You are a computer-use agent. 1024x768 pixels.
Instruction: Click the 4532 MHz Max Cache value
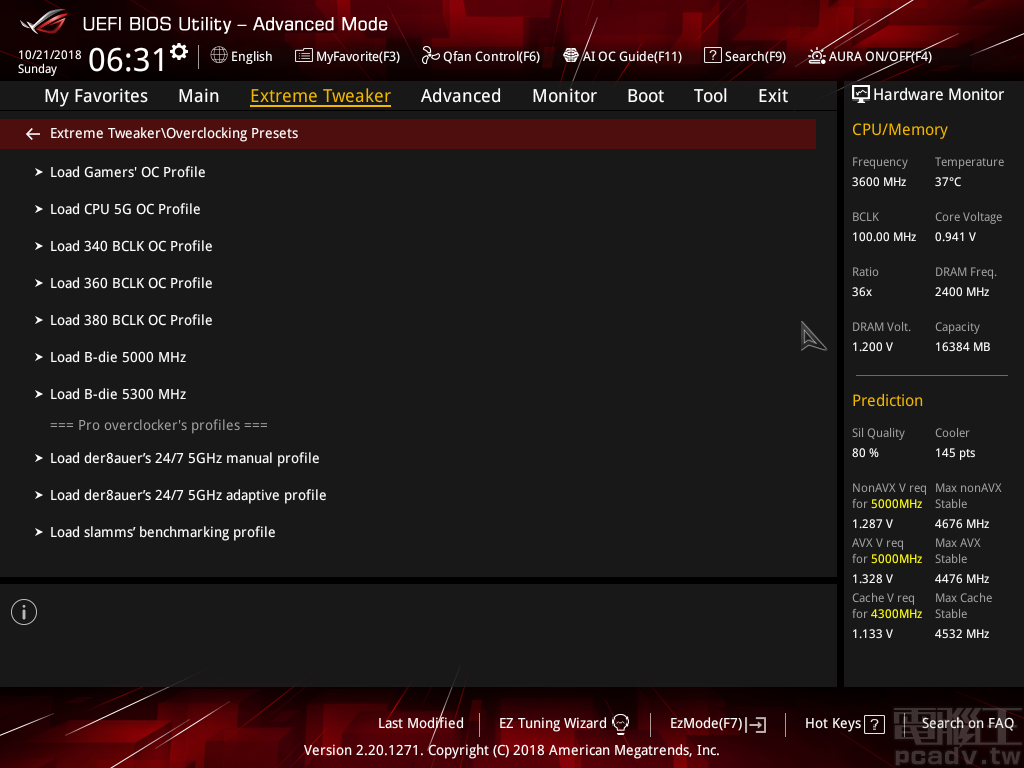click(961, 634)
